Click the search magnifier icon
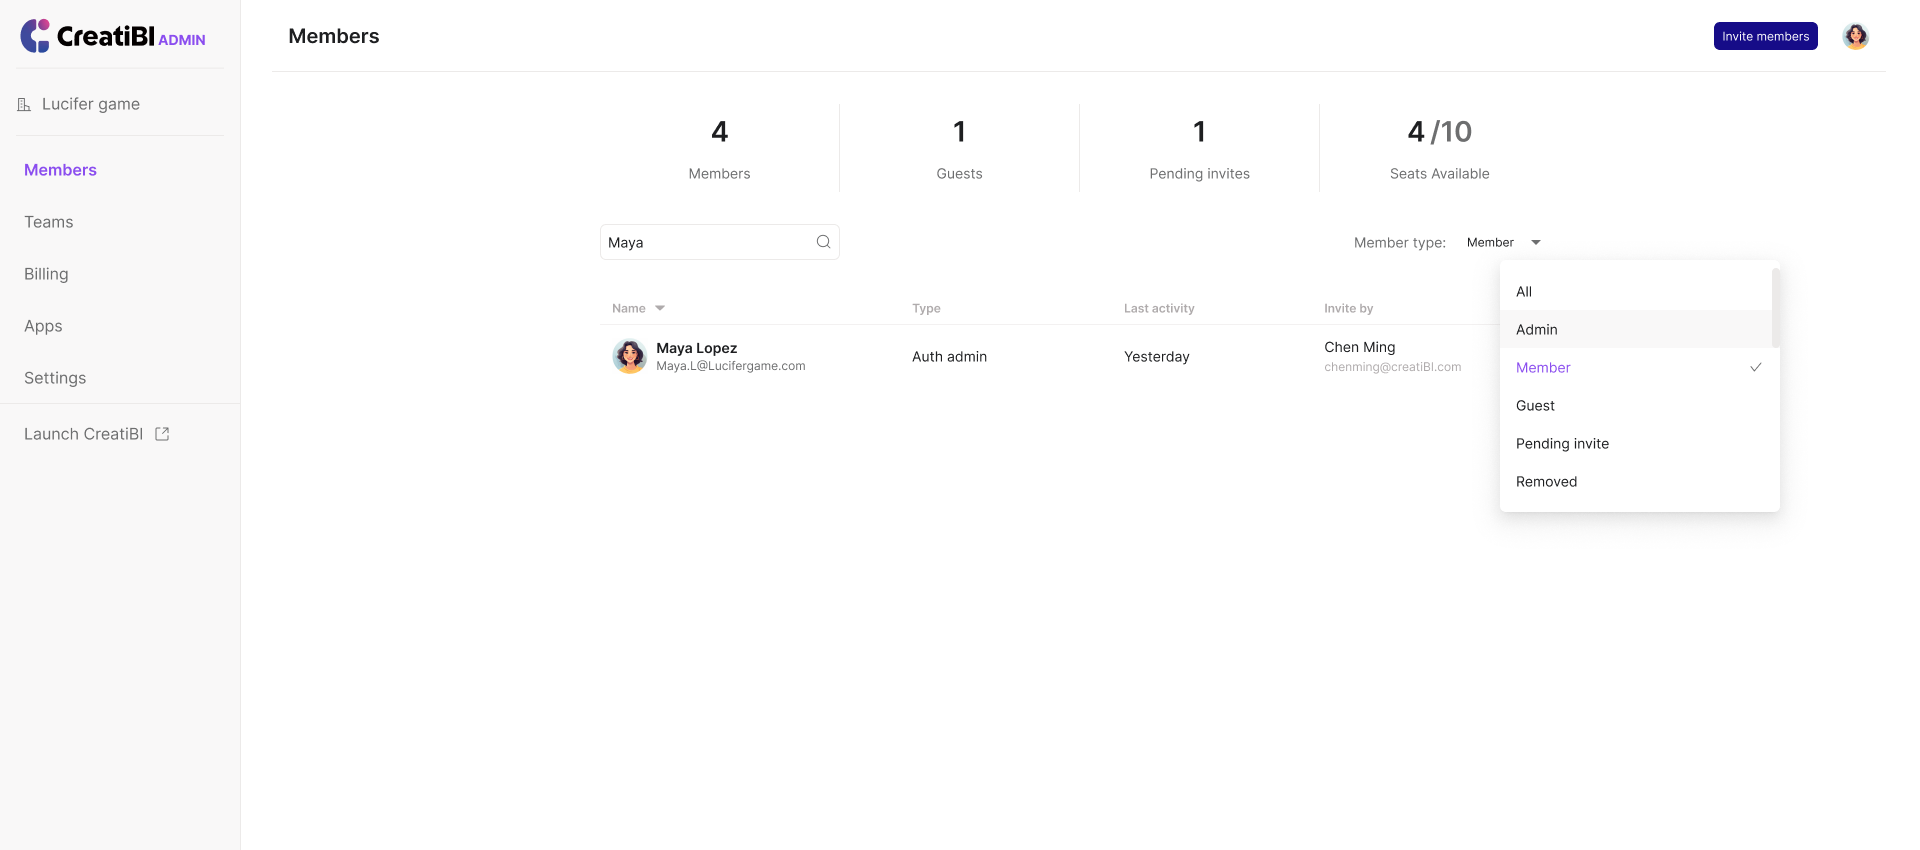Viewport: 1920px width, 850px height. tap(823, 242)
